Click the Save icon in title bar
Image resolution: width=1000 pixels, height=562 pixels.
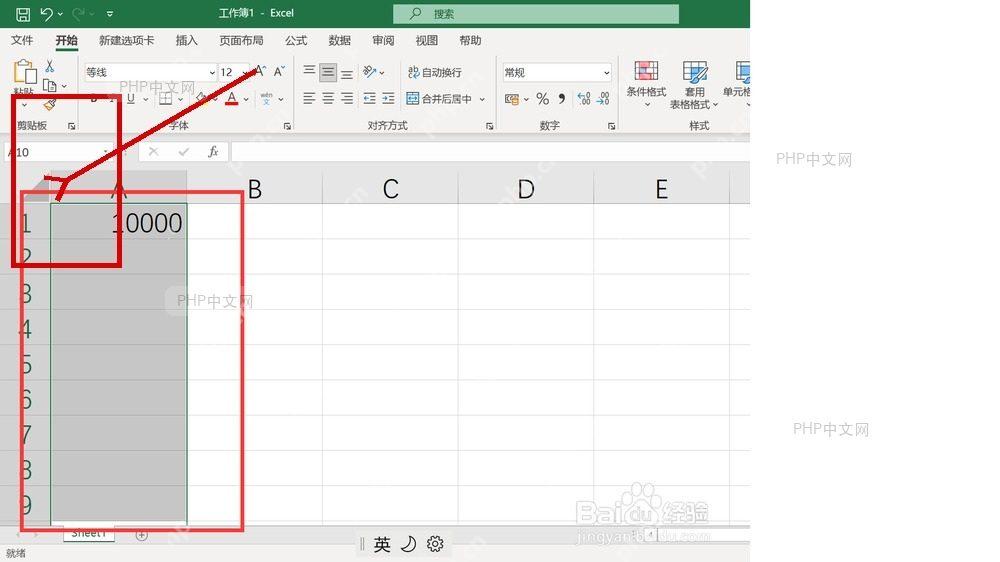(x=23, y=14)
